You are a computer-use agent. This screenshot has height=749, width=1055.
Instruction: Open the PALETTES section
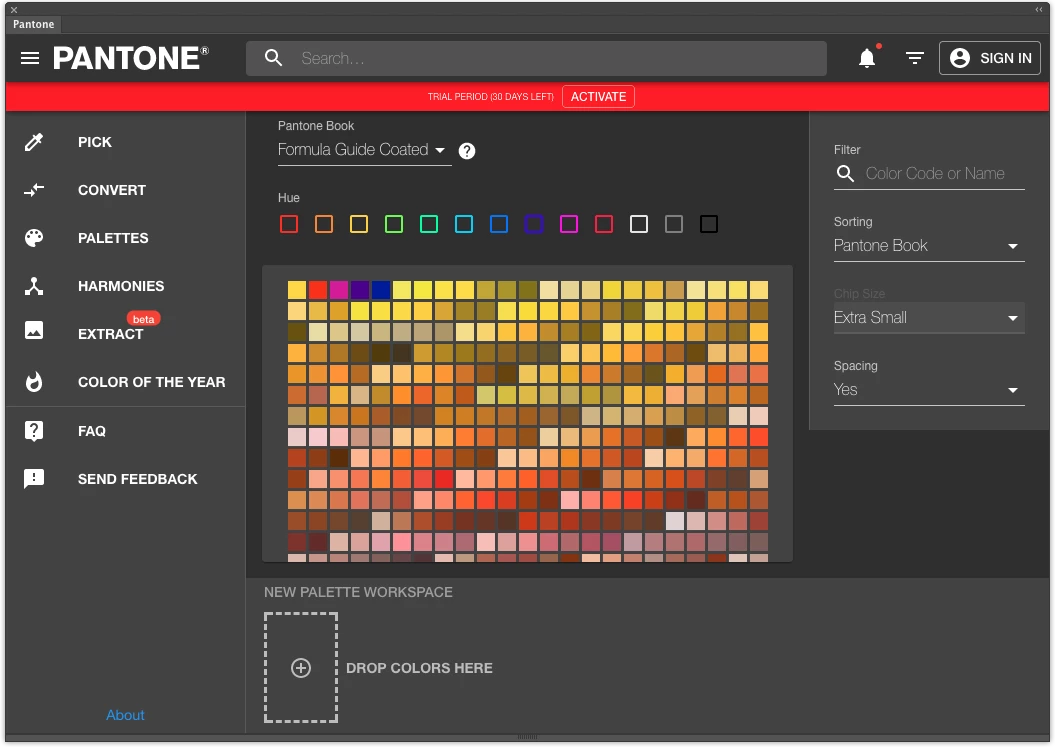(x=113, y=238)
